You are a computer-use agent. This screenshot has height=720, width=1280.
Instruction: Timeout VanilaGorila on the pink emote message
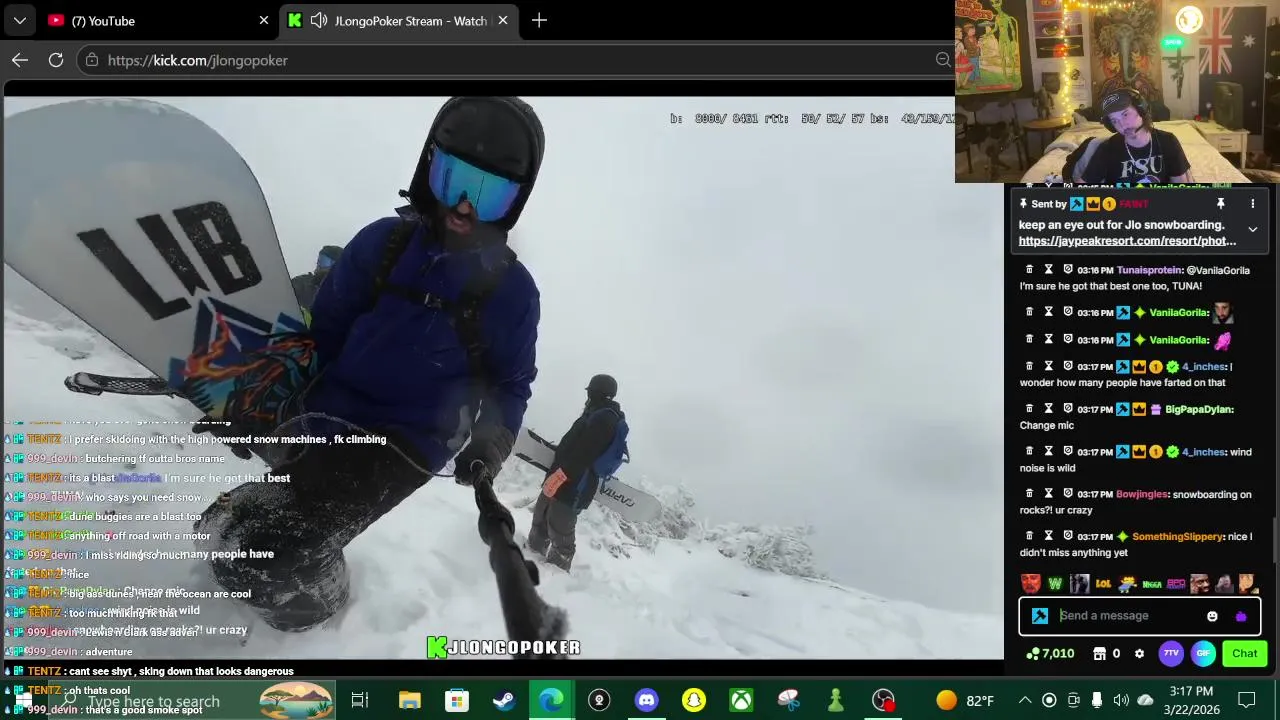tap(1048, 339)
